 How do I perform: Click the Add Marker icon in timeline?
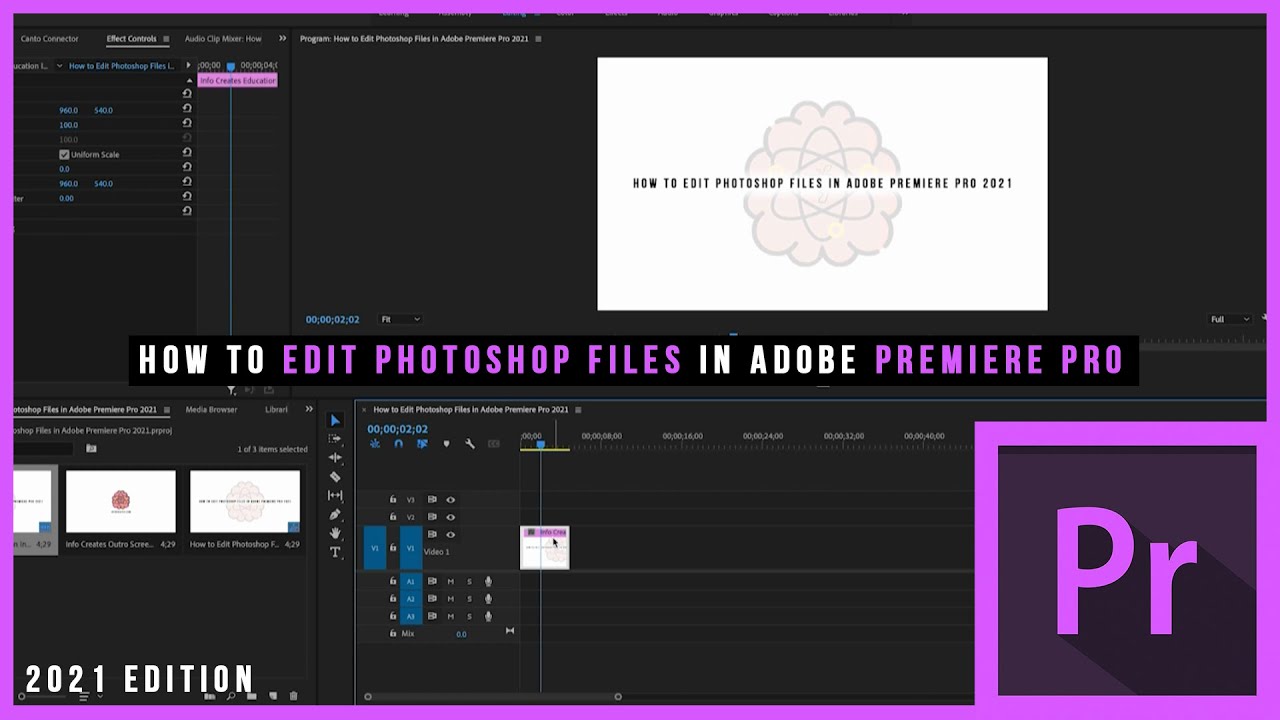446,444
